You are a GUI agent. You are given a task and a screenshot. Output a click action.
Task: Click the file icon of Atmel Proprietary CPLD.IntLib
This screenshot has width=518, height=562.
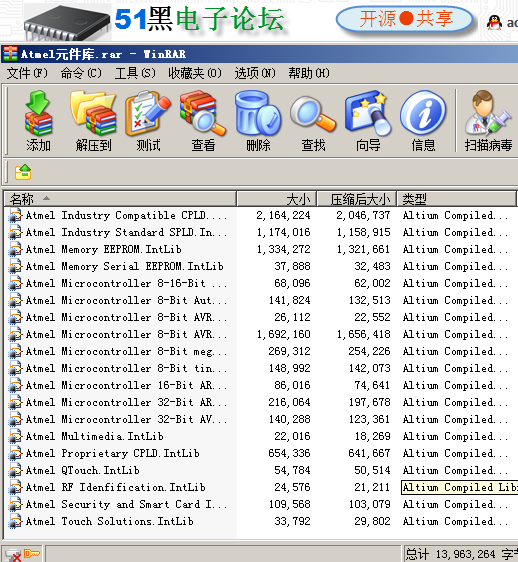[15, 453]
